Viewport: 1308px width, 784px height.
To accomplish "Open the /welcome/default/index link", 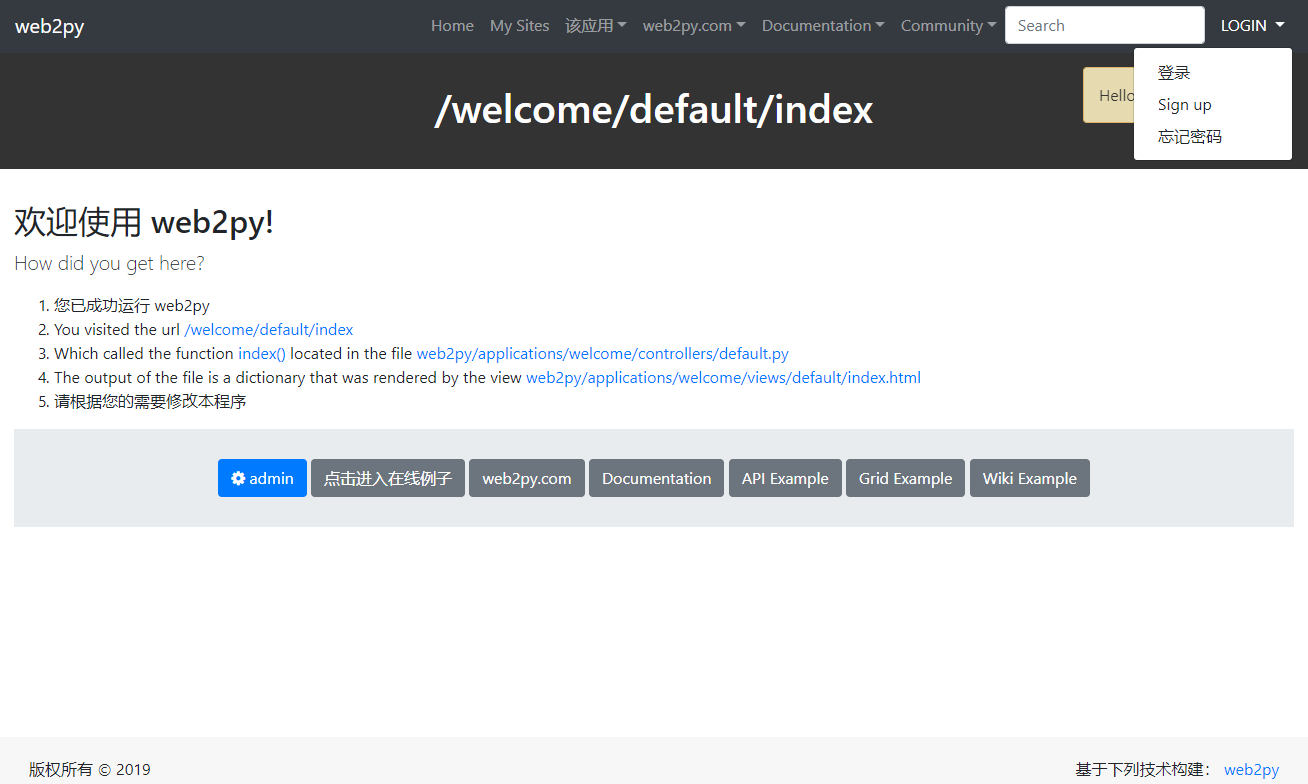I will [x=269, y=330].
